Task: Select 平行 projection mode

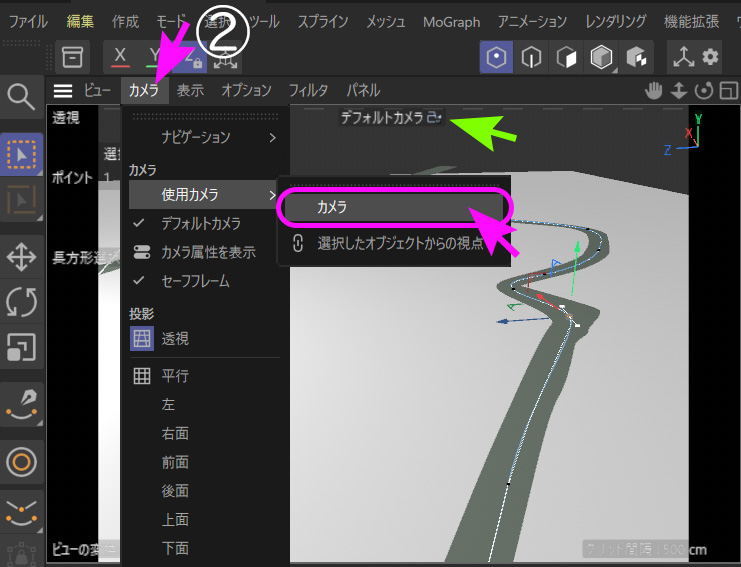Action: point(175,376)
